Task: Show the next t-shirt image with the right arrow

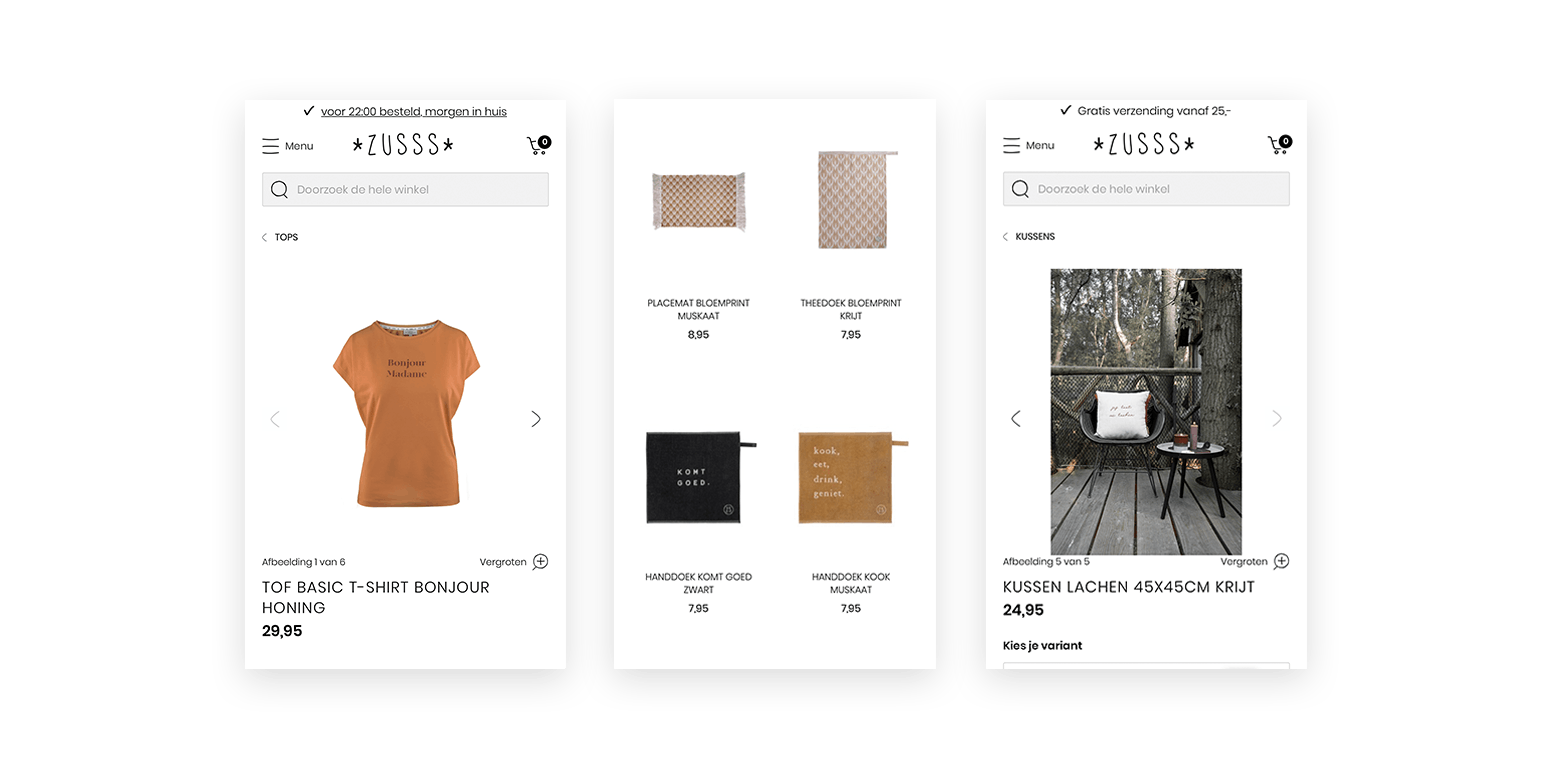Action: tap(536, 419)
